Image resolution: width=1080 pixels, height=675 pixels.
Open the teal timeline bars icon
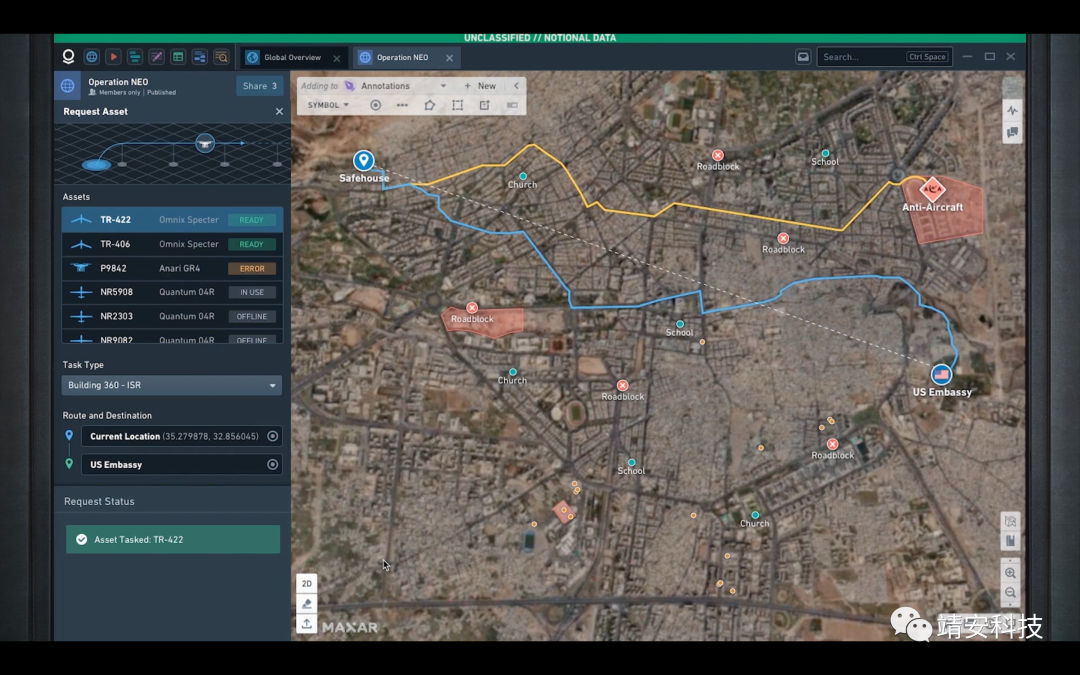pyautogui.click(x=135, y=57)
